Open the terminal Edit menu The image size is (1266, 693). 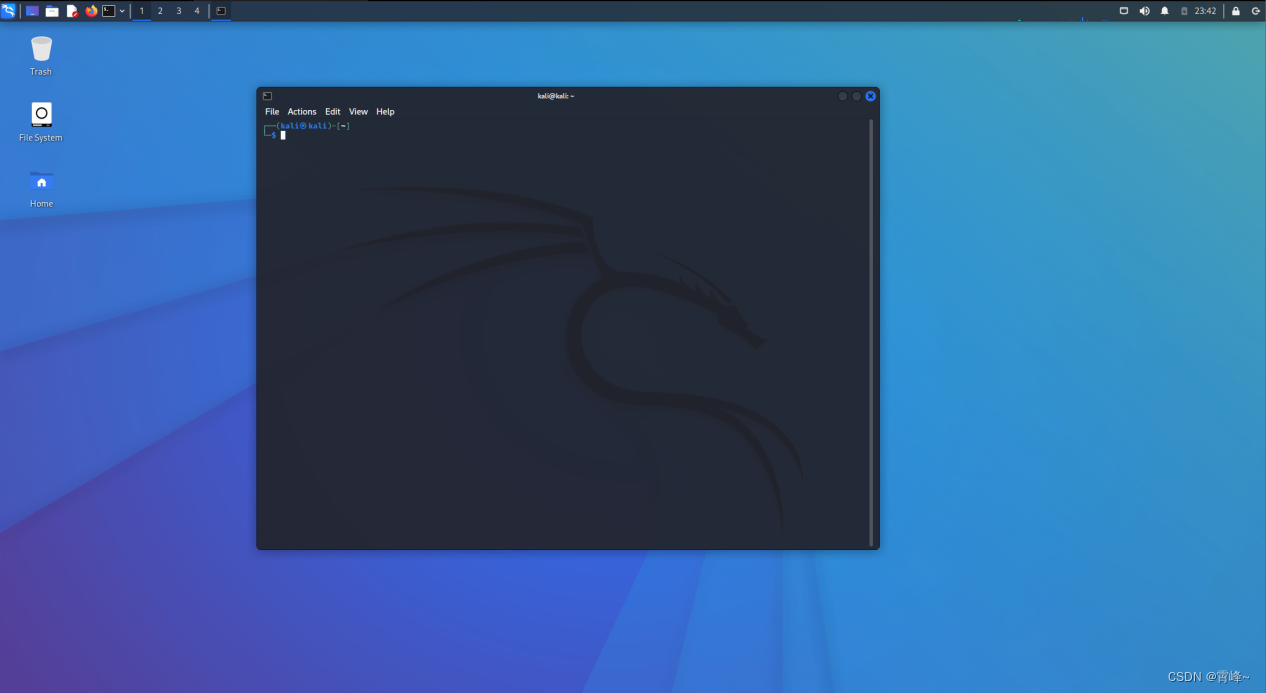[333, 112]
